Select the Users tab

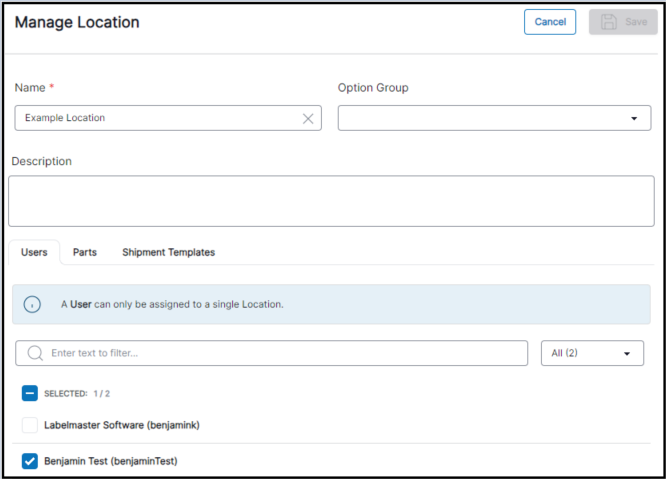coord(34,252)
